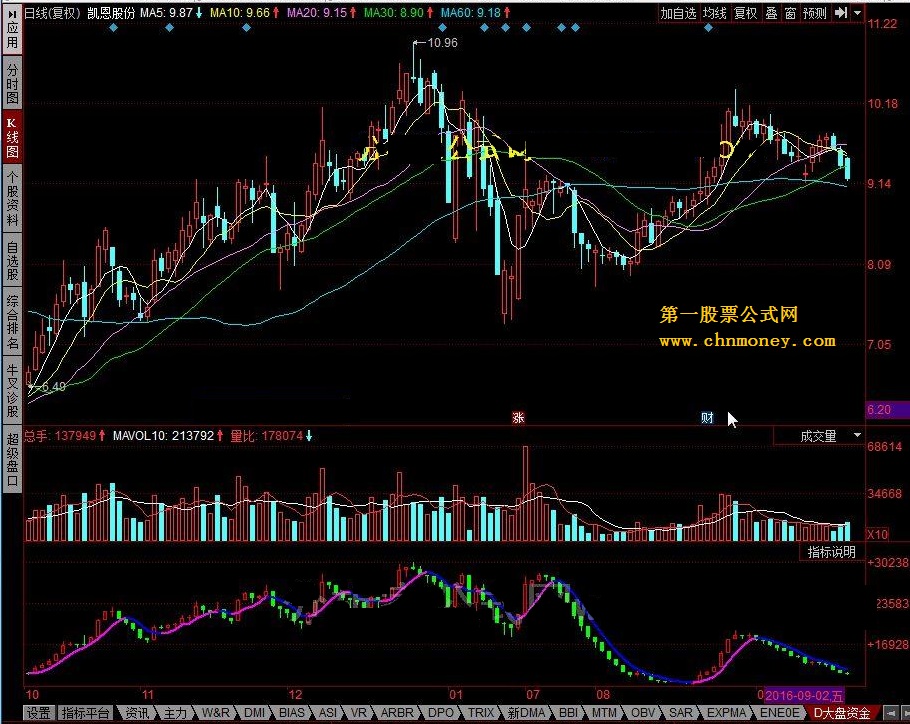Select the 新DMA indicator tab
The width and height of the screenshot is (910, 724).
[x=526, y=713]
